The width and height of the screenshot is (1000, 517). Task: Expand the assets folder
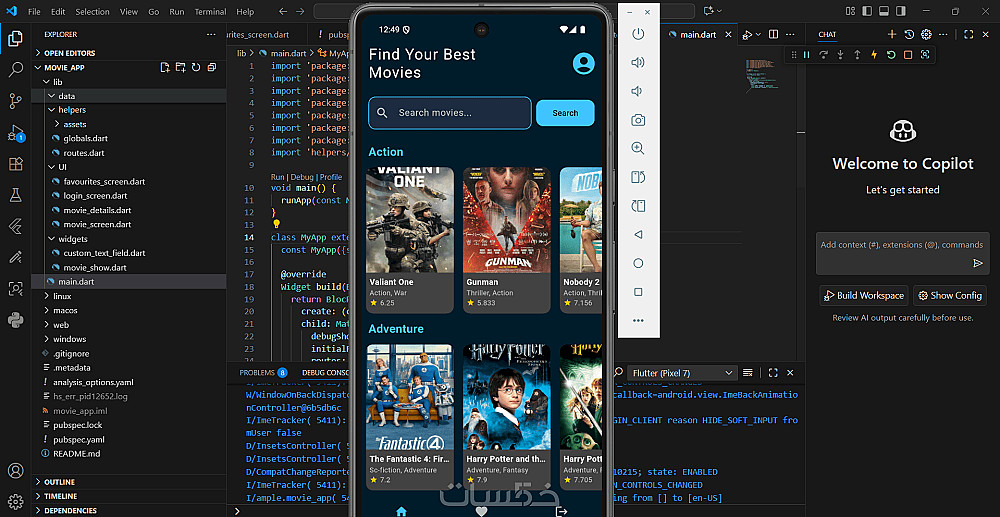(75, 125)
